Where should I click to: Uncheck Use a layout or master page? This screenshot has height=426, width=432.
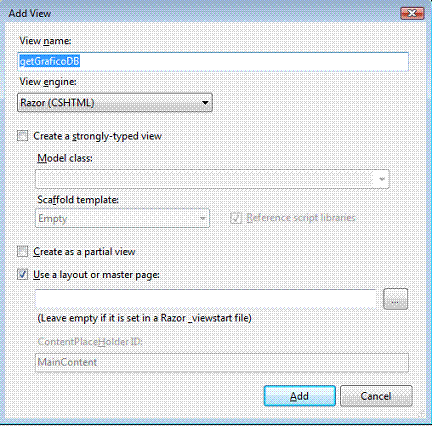pyautogui.click(x=23, y=275)
